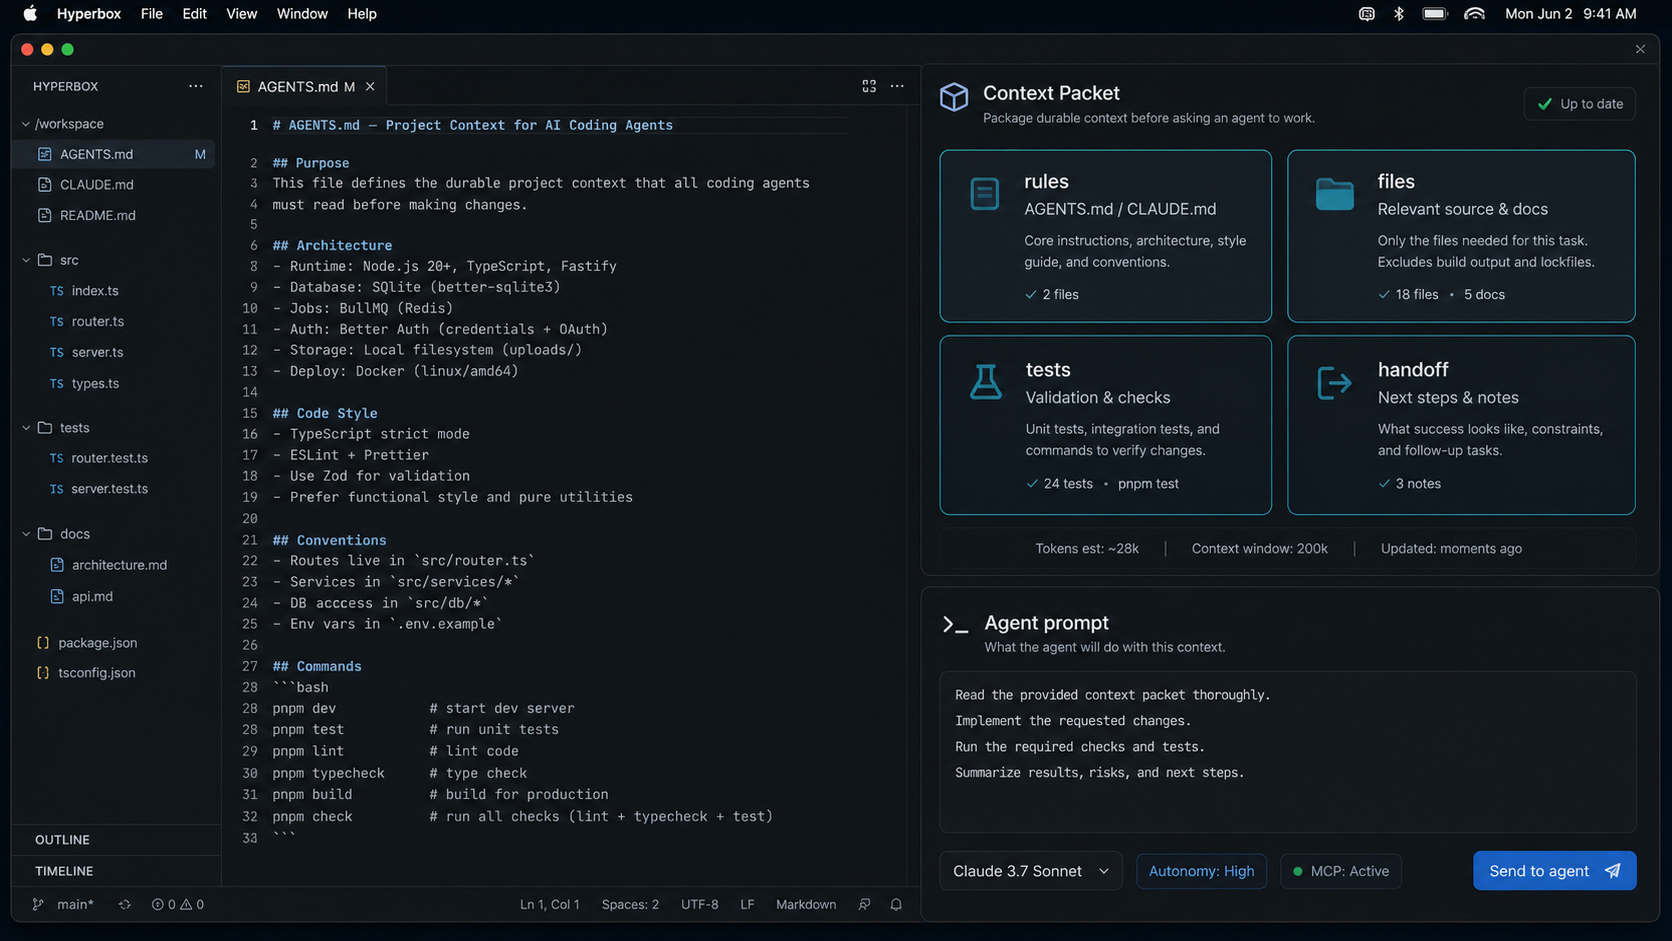Click Send to agent button
1672x941 pixels.
pyautogui.click(x=1554, y=871)
